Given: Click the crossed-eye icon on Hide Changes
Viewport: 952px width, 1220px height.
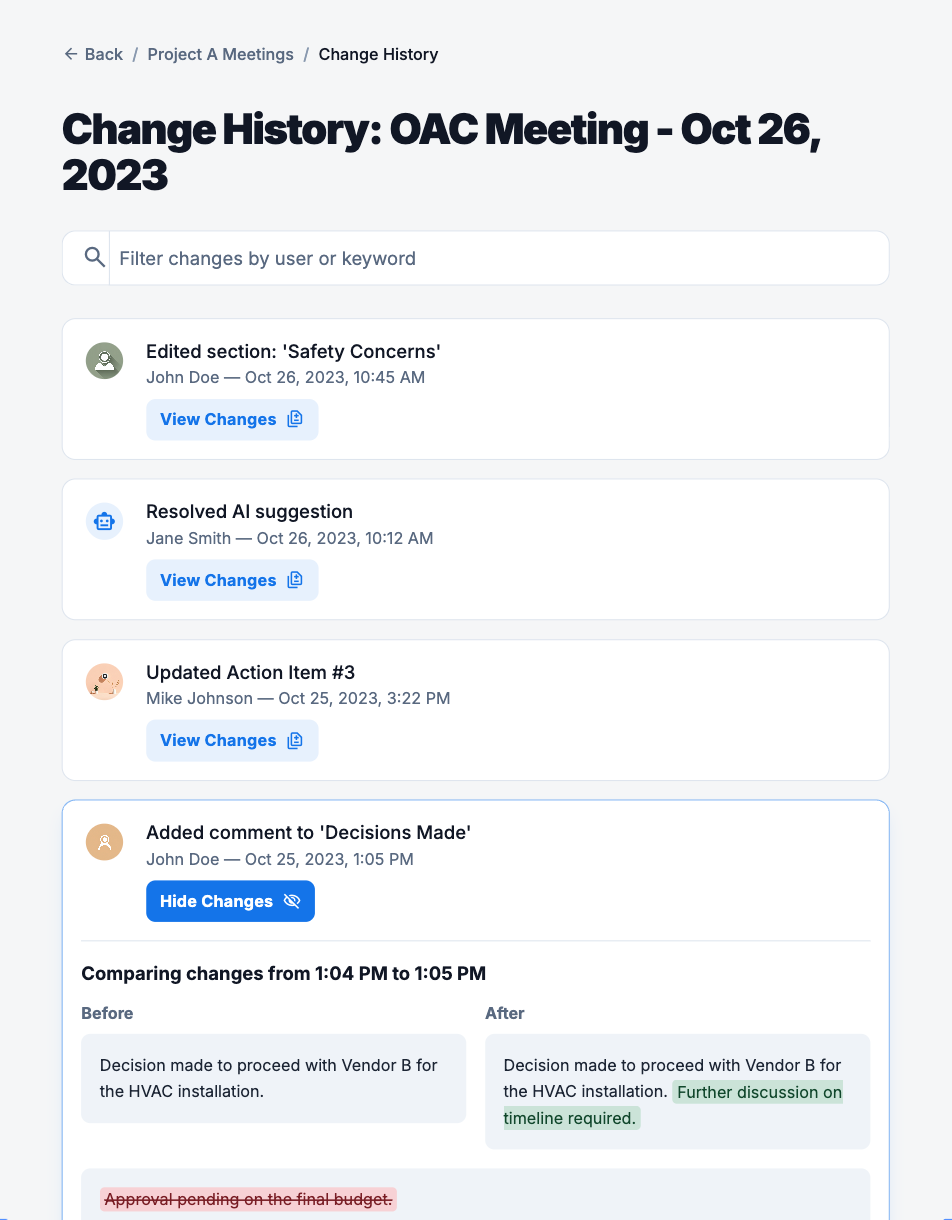Looking at the screenshot, I should click(292, 901).
